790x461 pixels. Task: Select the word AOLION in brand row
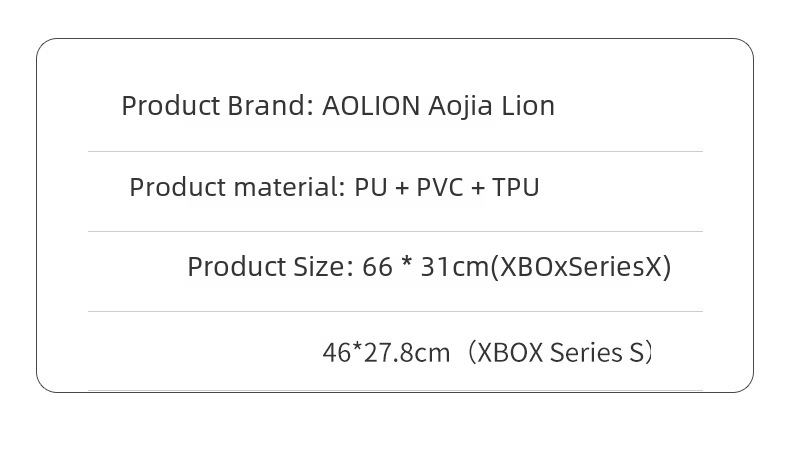pos(371,106)
